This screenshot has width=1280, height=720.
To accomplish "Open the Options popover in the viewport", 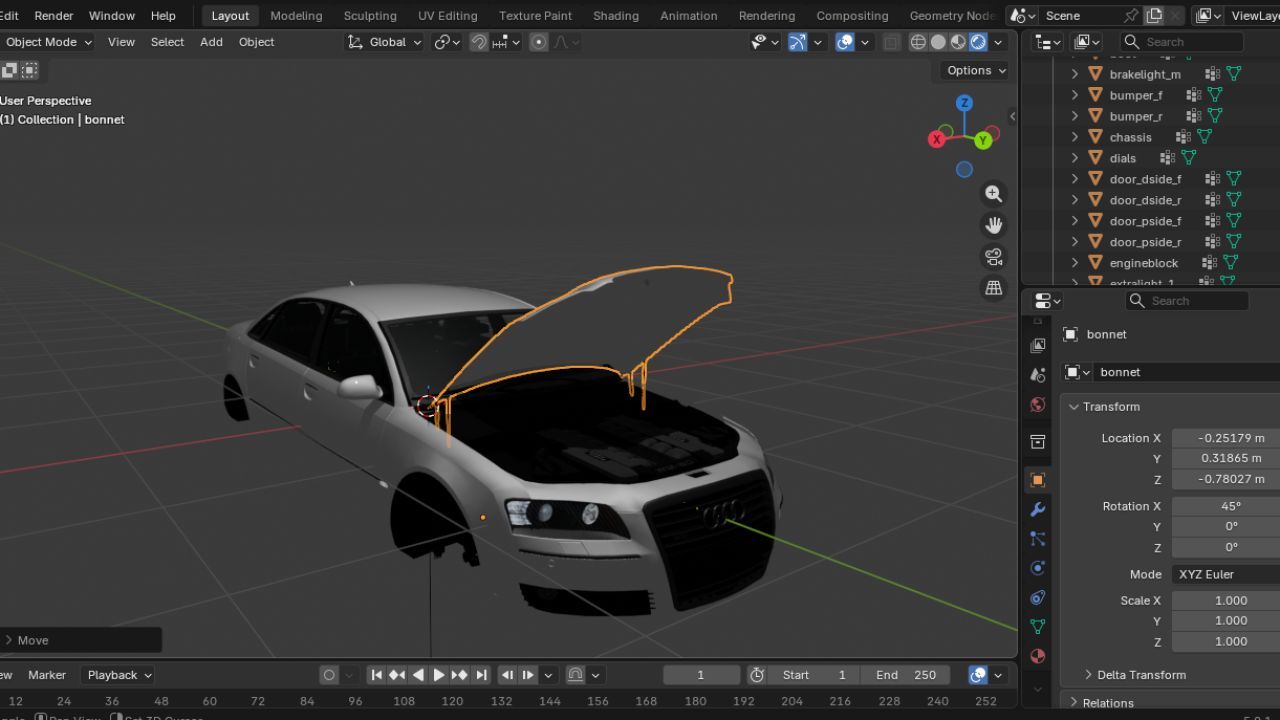I will click(973, 70).
